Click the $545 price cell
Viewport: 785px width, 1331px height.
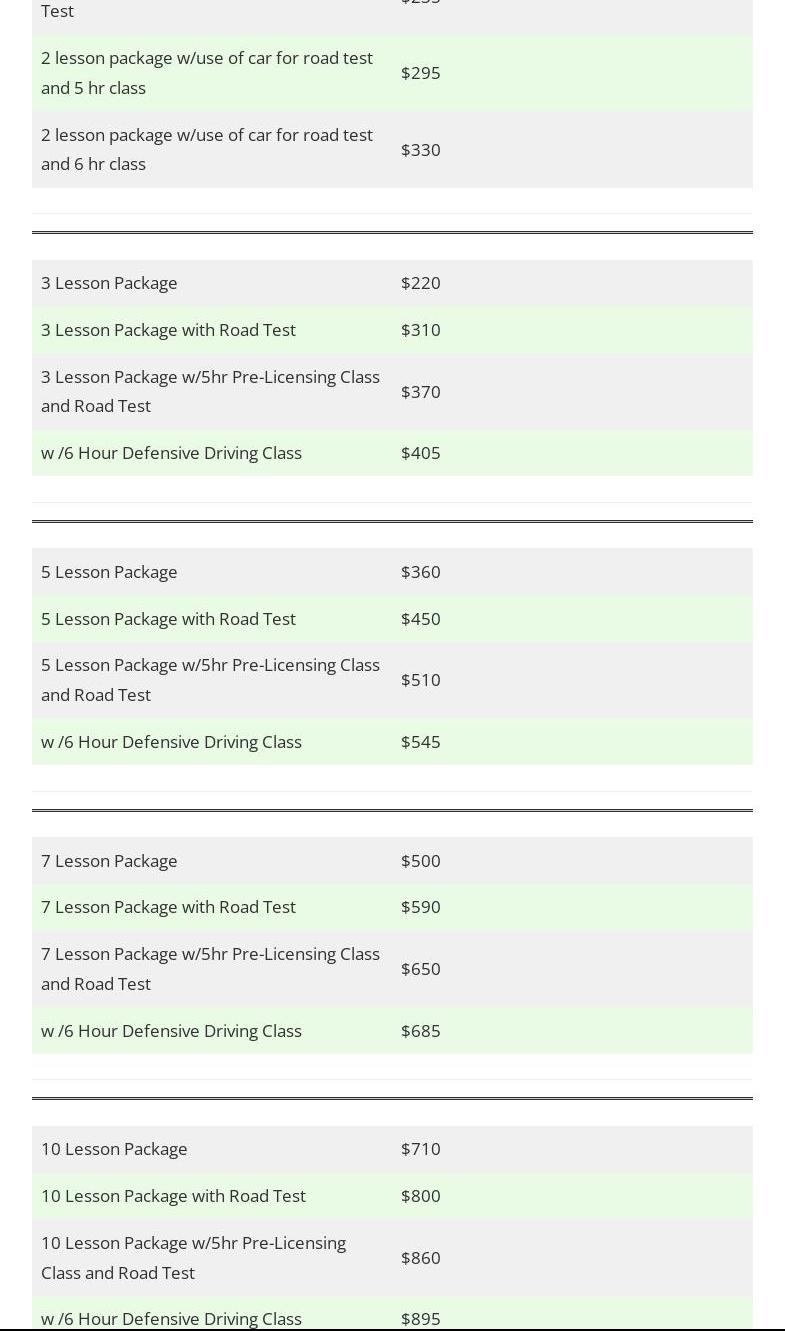coord(420,742)
